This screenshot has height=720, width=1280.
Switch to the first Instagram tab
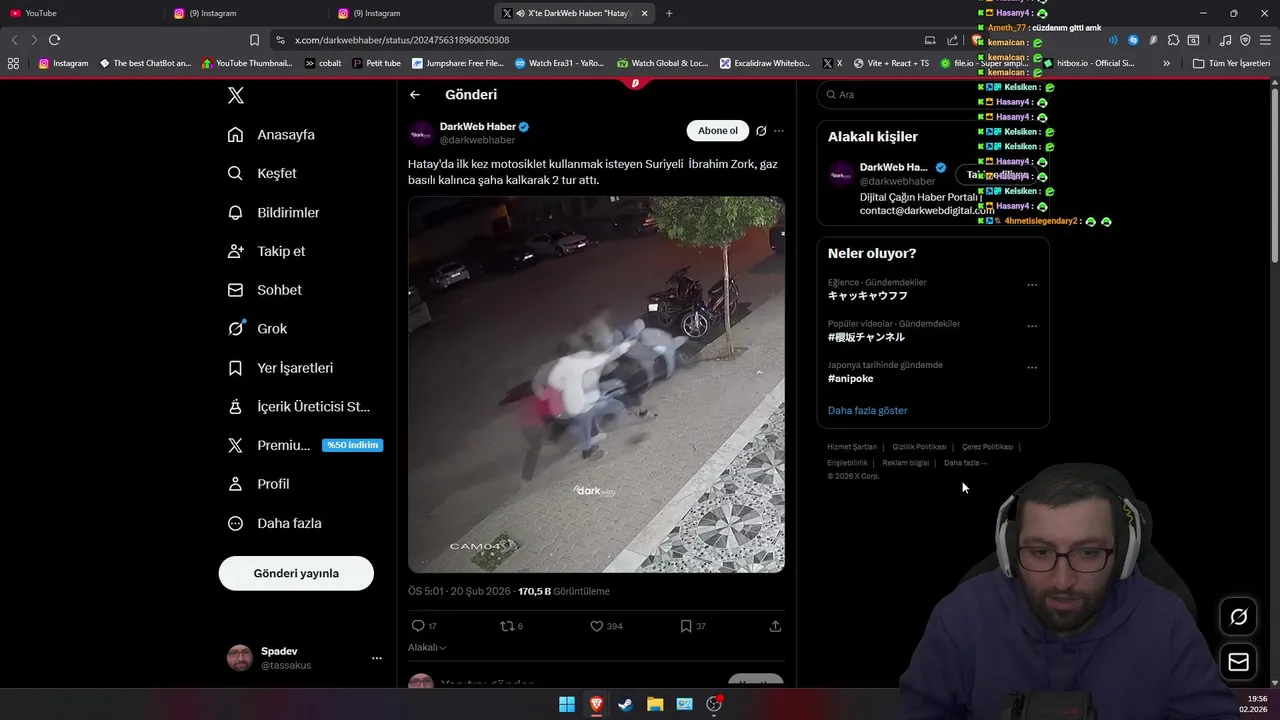click(245, 13)
